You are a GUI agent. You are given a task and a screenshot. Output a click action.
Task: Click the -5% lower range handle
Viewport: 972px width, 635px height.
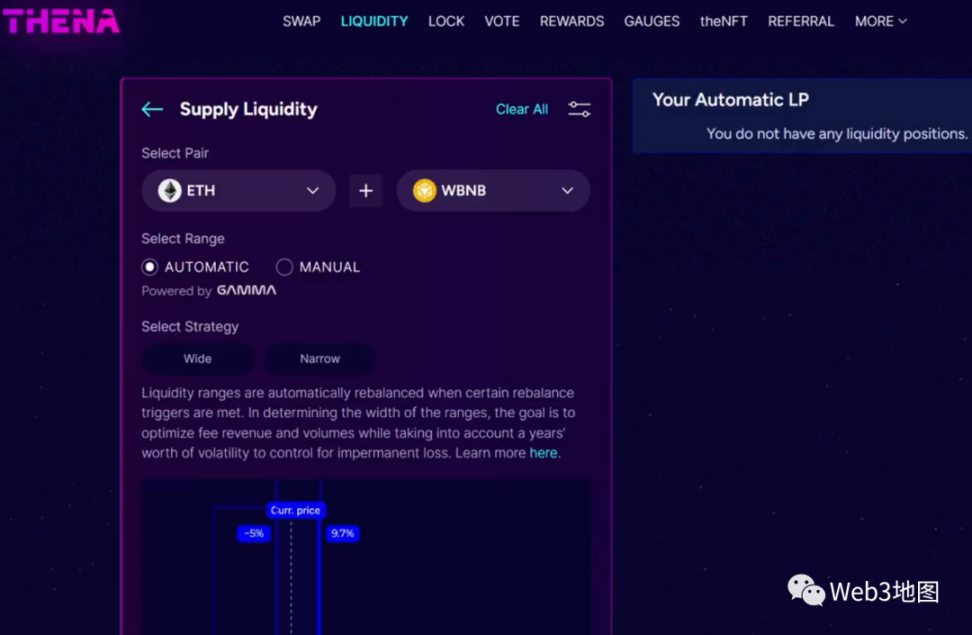point(254,533)
